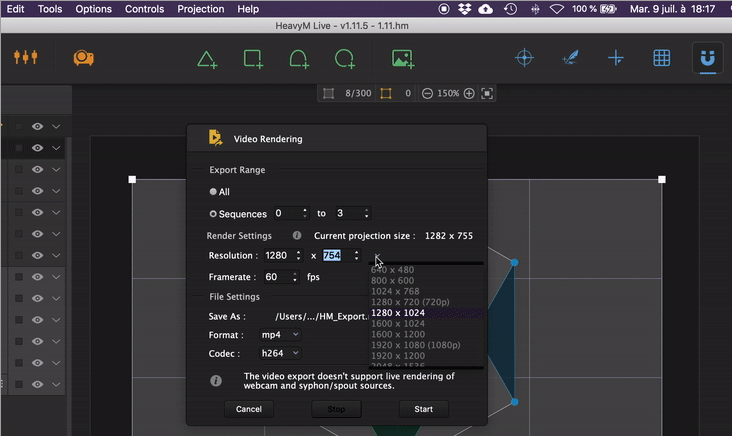Toggle the grid display icon
Image resolution: width=732 pixels, height=436 pixels.
pyautogui.click(x=662, y=58)
